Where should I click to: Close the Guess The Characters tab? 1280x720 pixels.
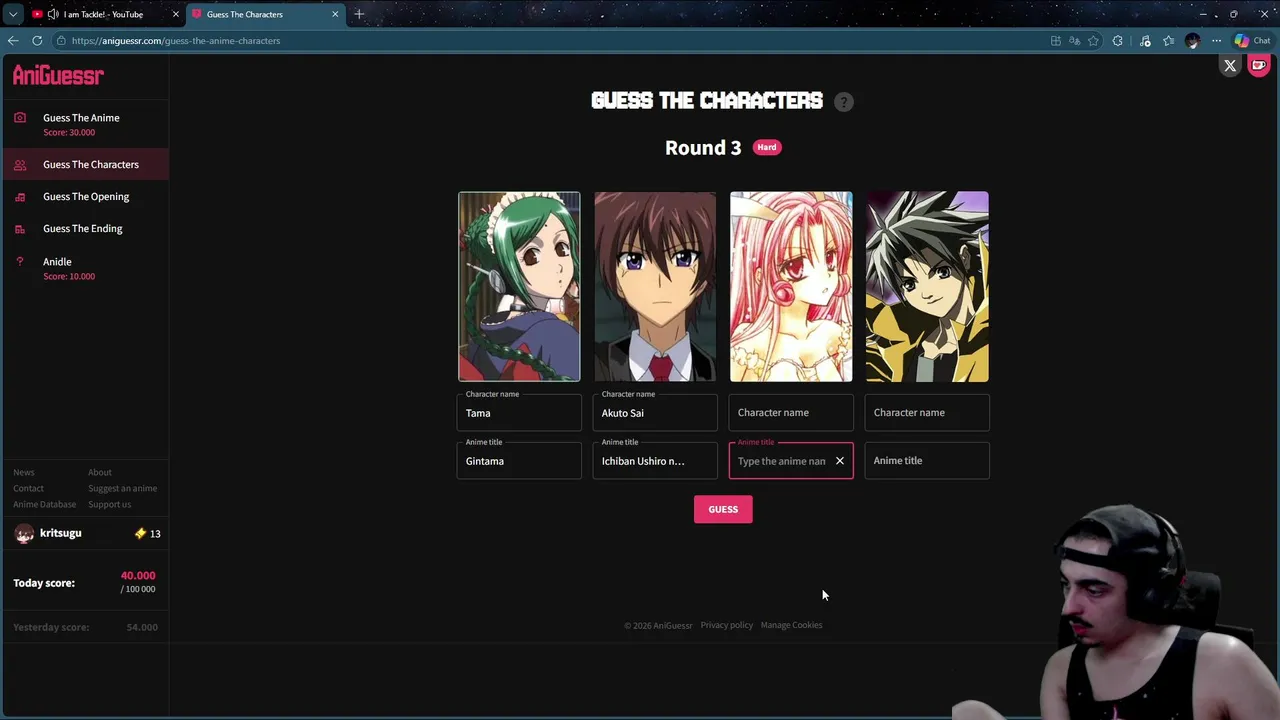pos(335,15)
